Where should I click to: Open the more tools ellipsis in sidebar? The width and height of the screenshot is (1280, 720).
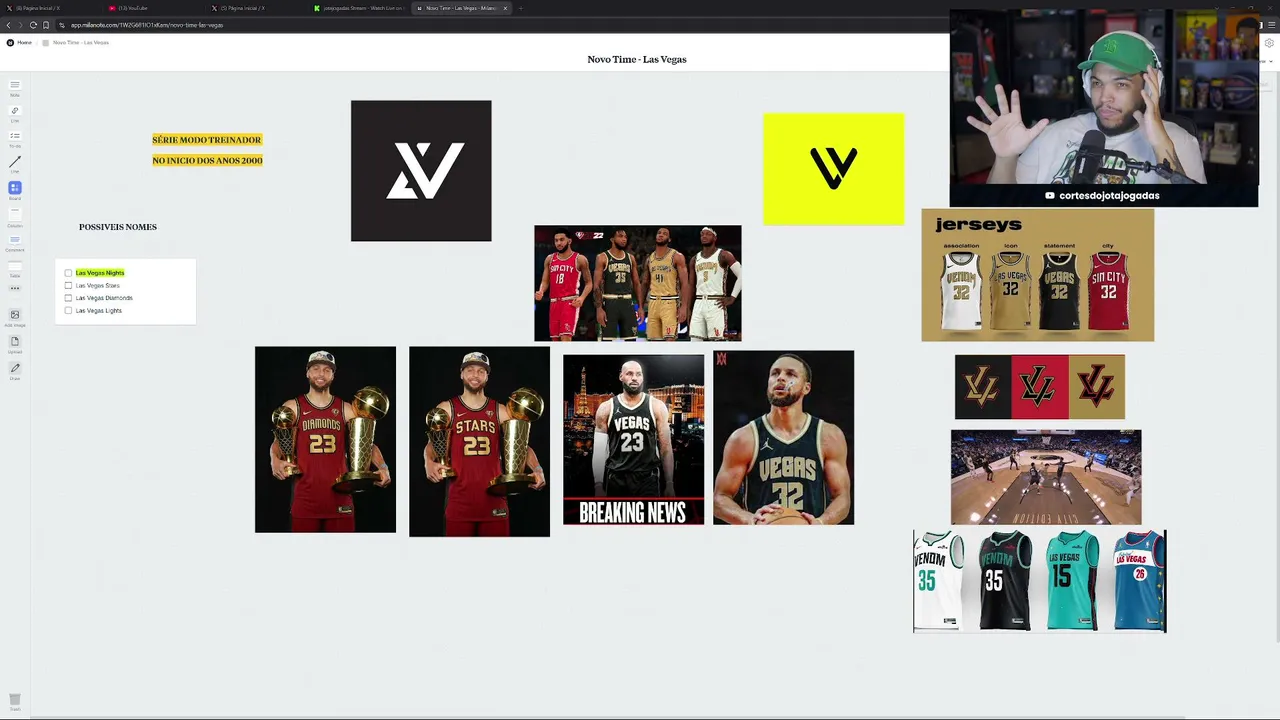pos(15,288)
